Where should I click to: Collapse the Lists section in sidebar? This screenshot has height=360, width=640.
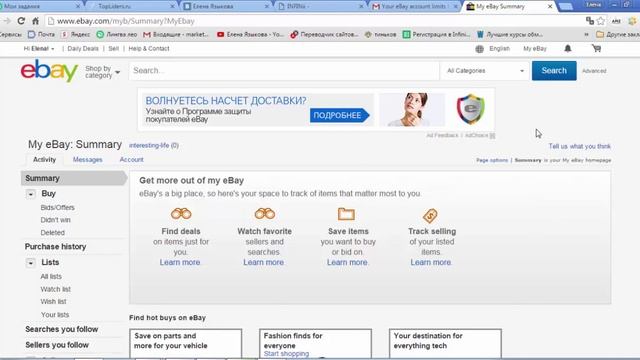coord(31,263)
